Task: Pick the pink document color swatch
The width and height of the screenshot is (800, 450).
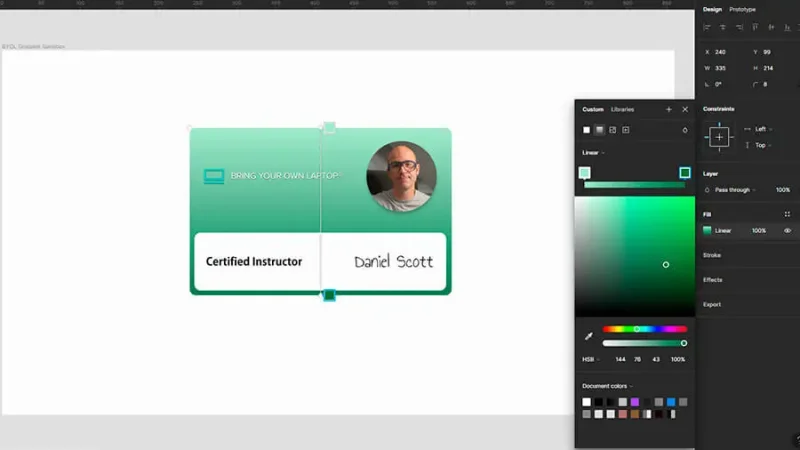Action: pos(622,414)
